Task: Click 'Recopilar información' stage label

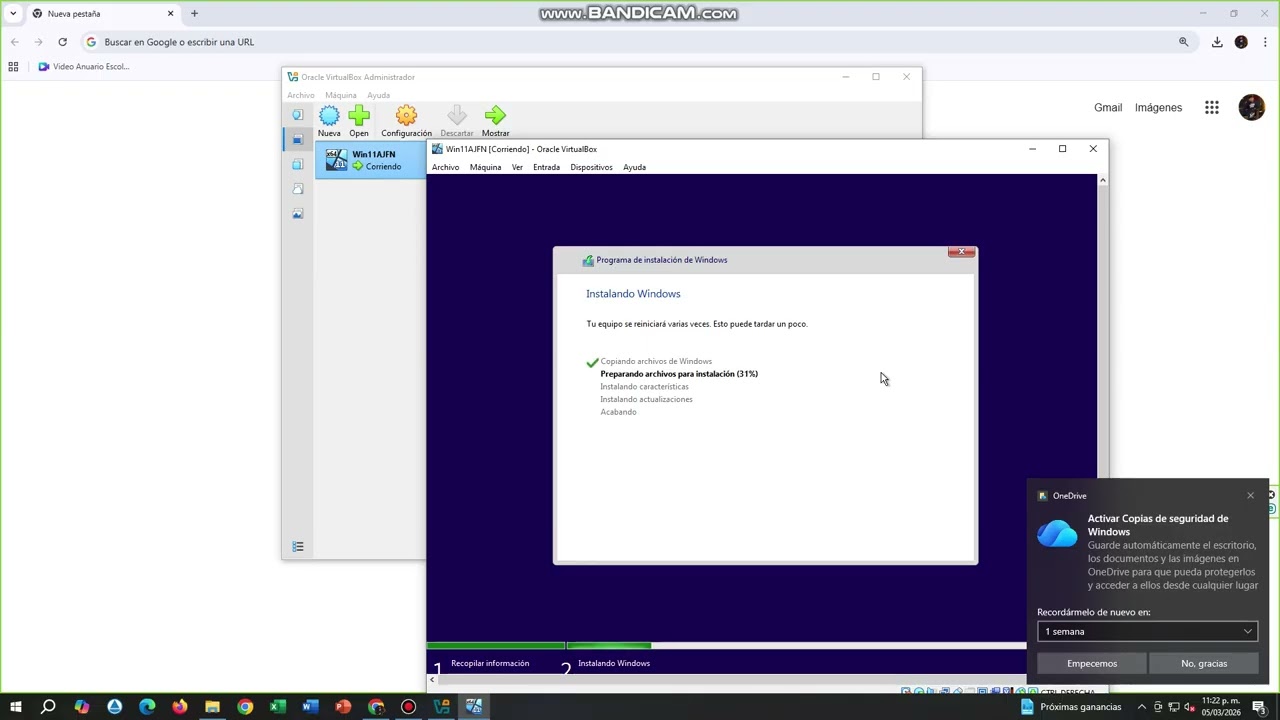Action: click(x=490, y=663)
